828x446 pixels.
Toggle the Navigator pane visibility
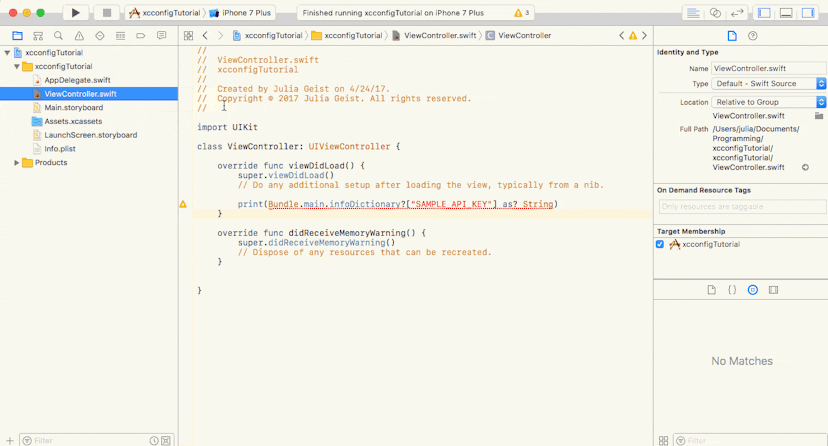[764, 13]
